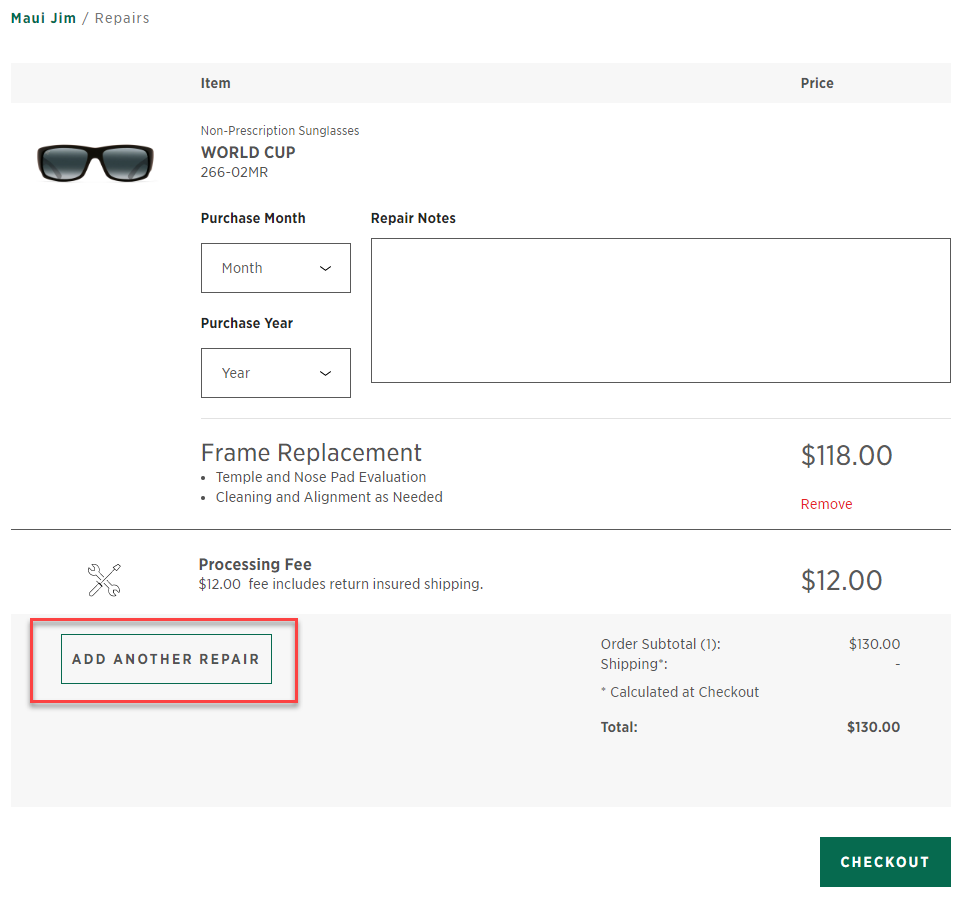Click the Frame Replacement heading

(x=311, y=453)
